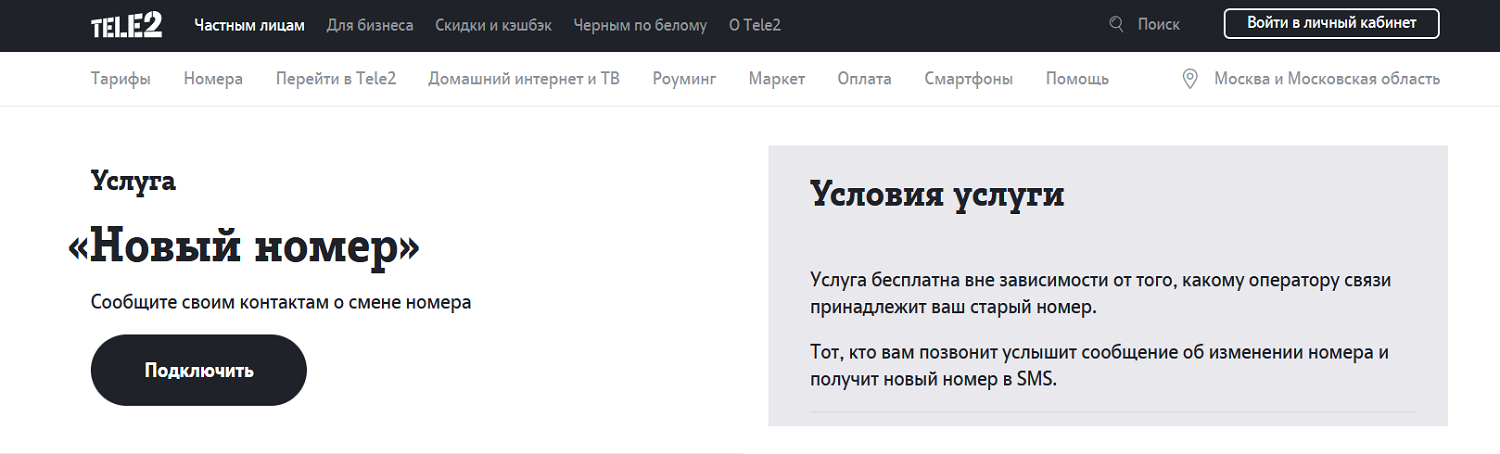Open the Тарифы menu item
Viewport: 1500px width, 454px height.
point(121,79)
